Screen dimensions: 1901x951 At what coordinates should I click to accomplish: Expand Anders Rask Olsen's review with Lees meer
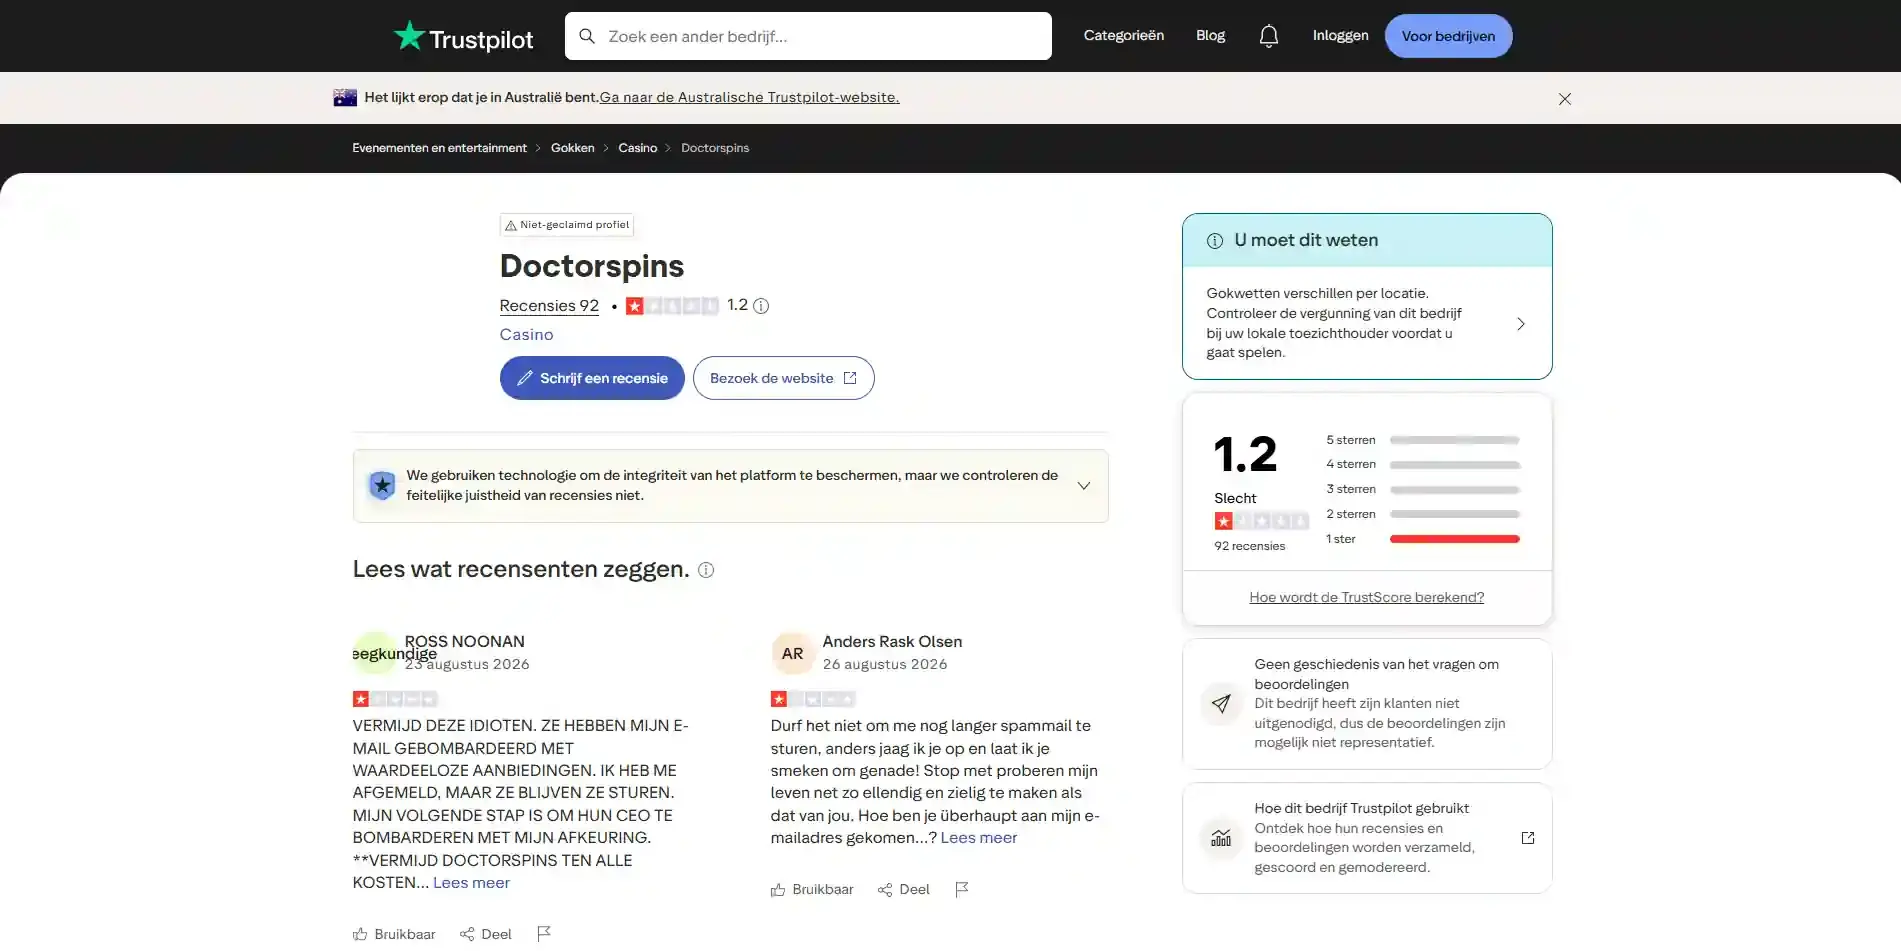point(978,838)
